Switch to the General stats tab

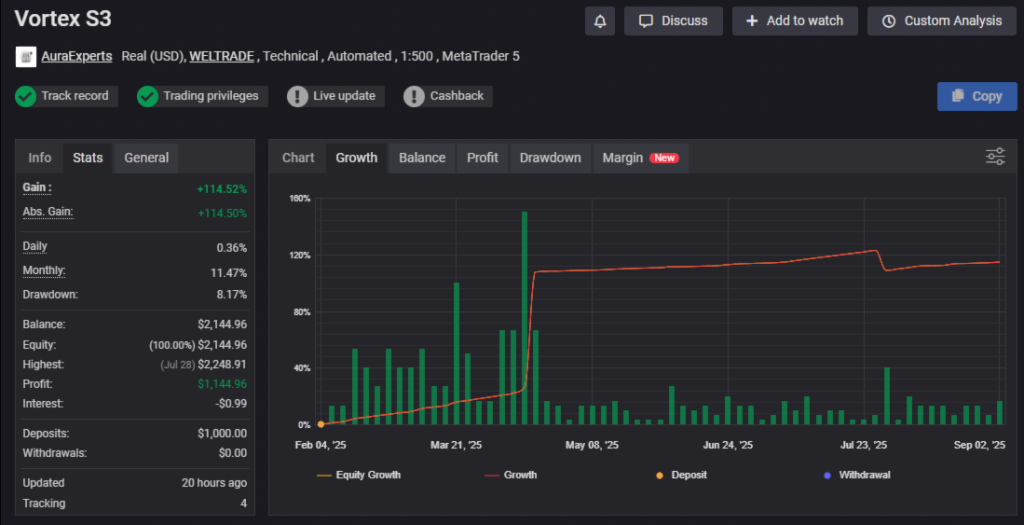tap(146, 158)
